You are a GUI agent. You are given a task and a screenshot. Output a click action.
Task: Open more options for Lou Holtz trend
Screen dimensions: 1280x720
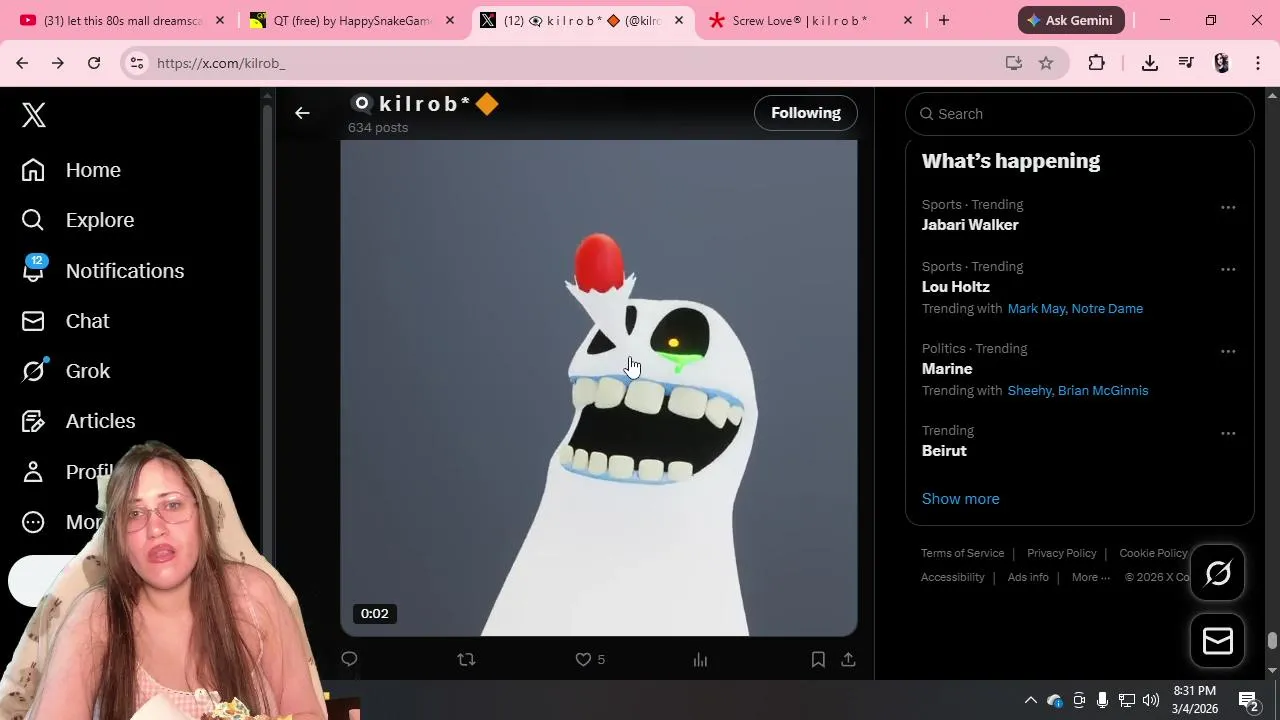(1228, 270)
